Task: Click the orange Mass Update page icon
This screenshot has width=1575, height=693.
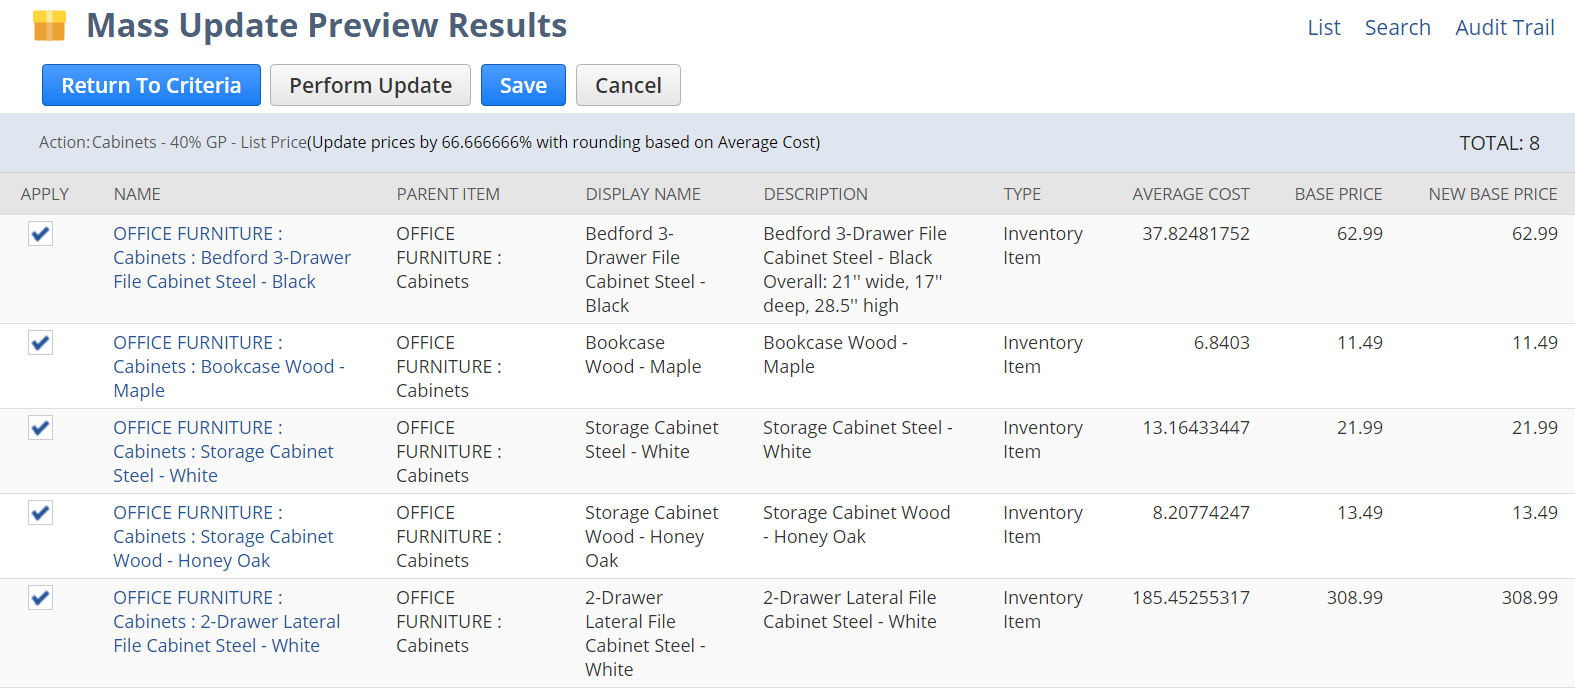Action: click(x=49, y=26)
